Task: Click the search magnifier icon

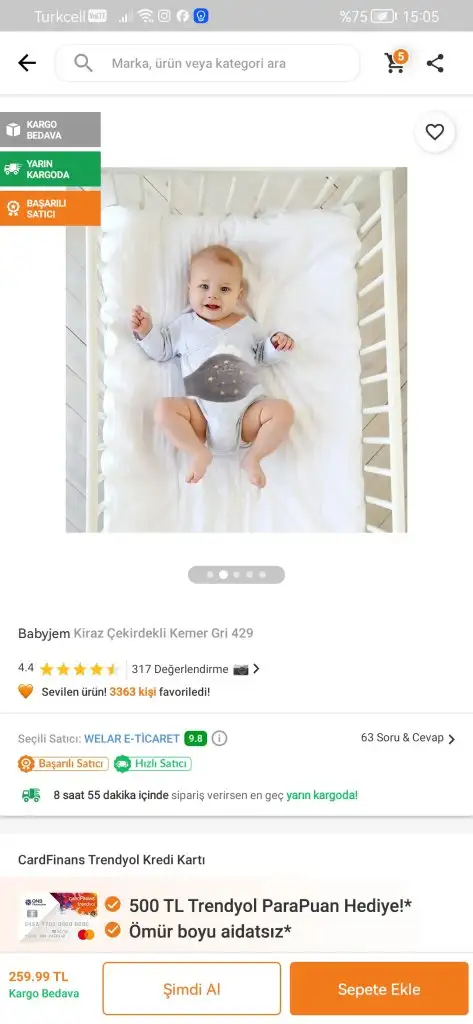Action: [x=84, y=63]
